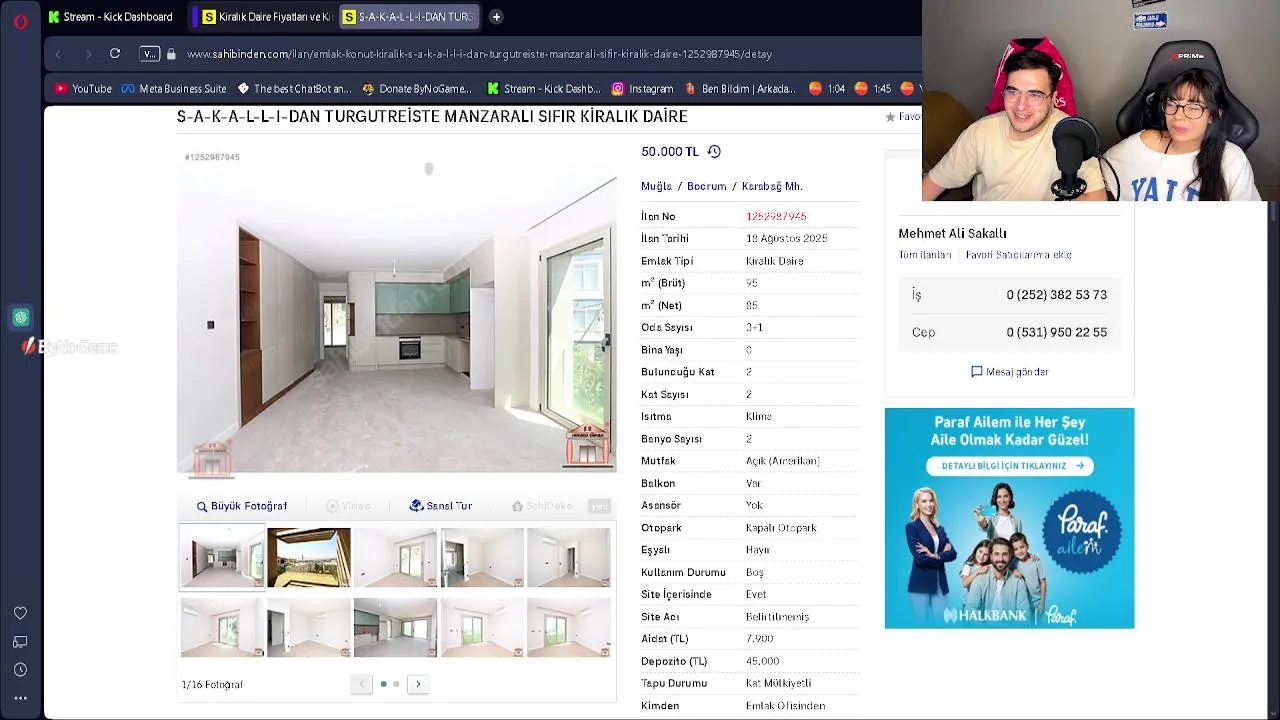The height and width of the screenshot is (720, 1280).
Task: Click the Halkbank Paraf Ailem advertisement
Action: point(1009,518)
